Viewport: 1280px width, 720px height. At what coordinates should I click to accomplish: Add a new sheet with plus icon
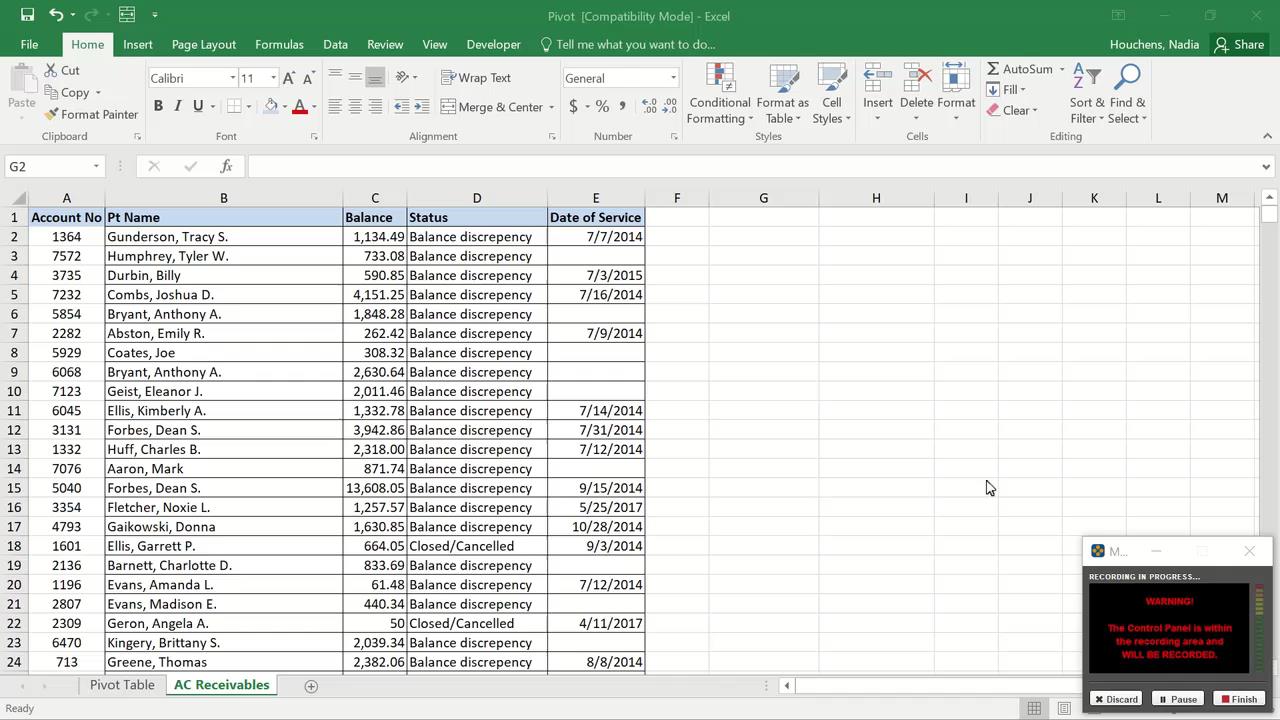[x=311, y=686]
